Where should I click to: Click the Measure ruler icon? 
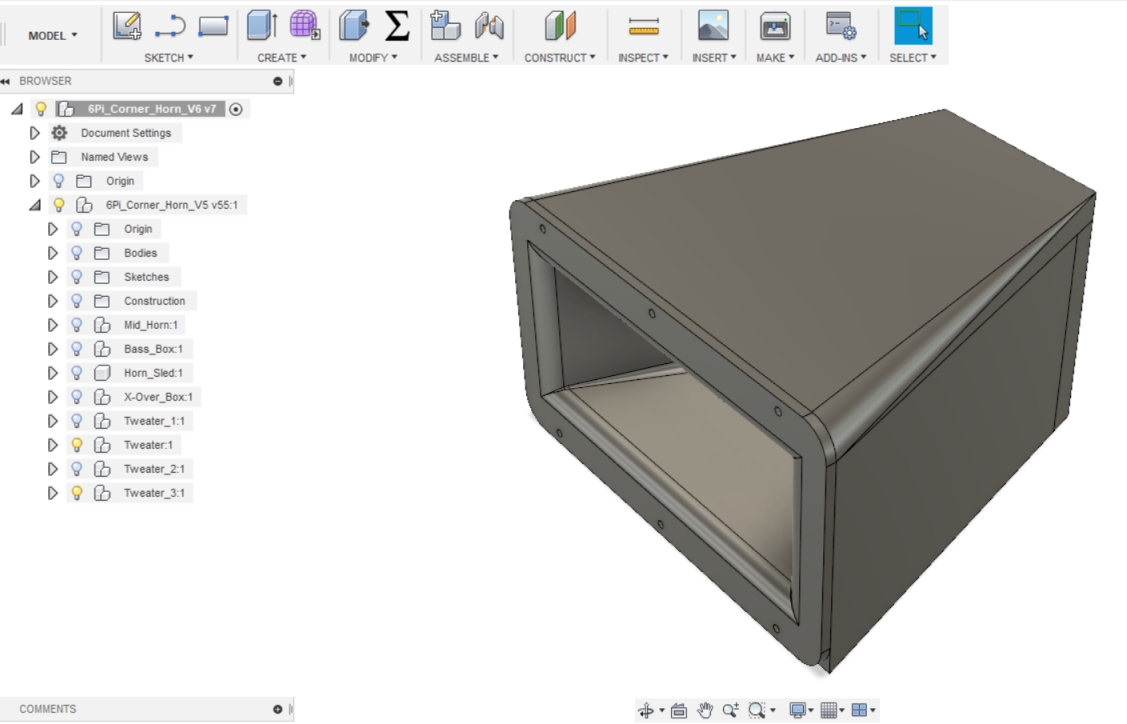pos(643,27)
